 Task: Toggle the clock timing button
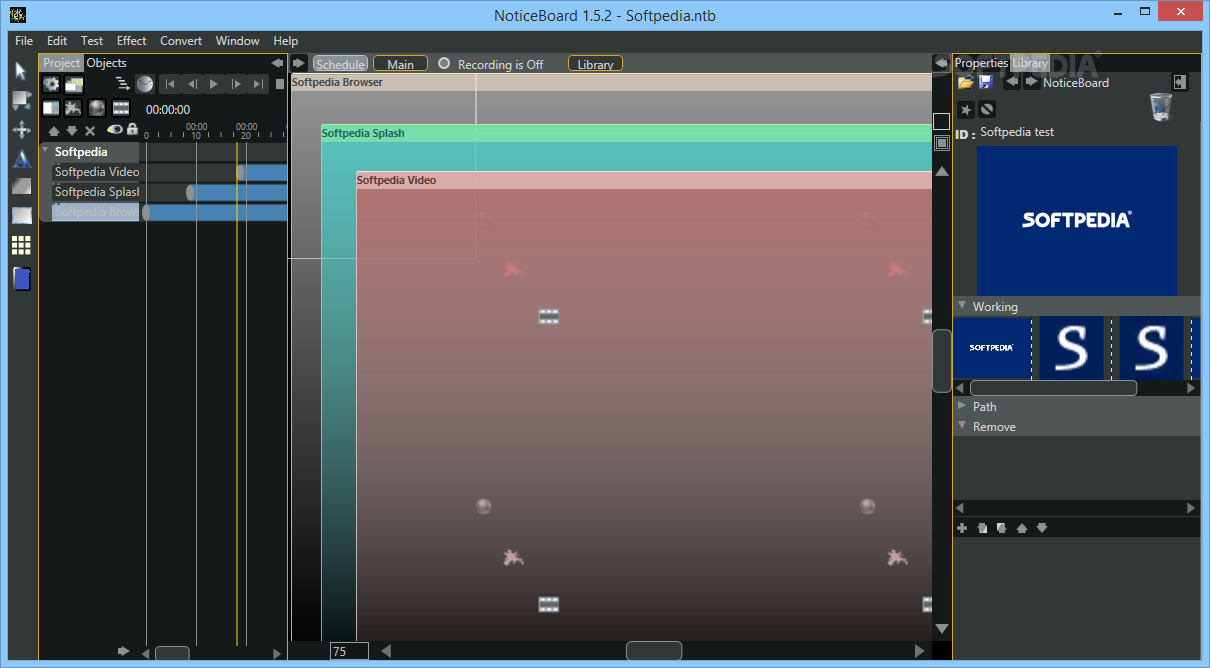(x=145, y=84)
